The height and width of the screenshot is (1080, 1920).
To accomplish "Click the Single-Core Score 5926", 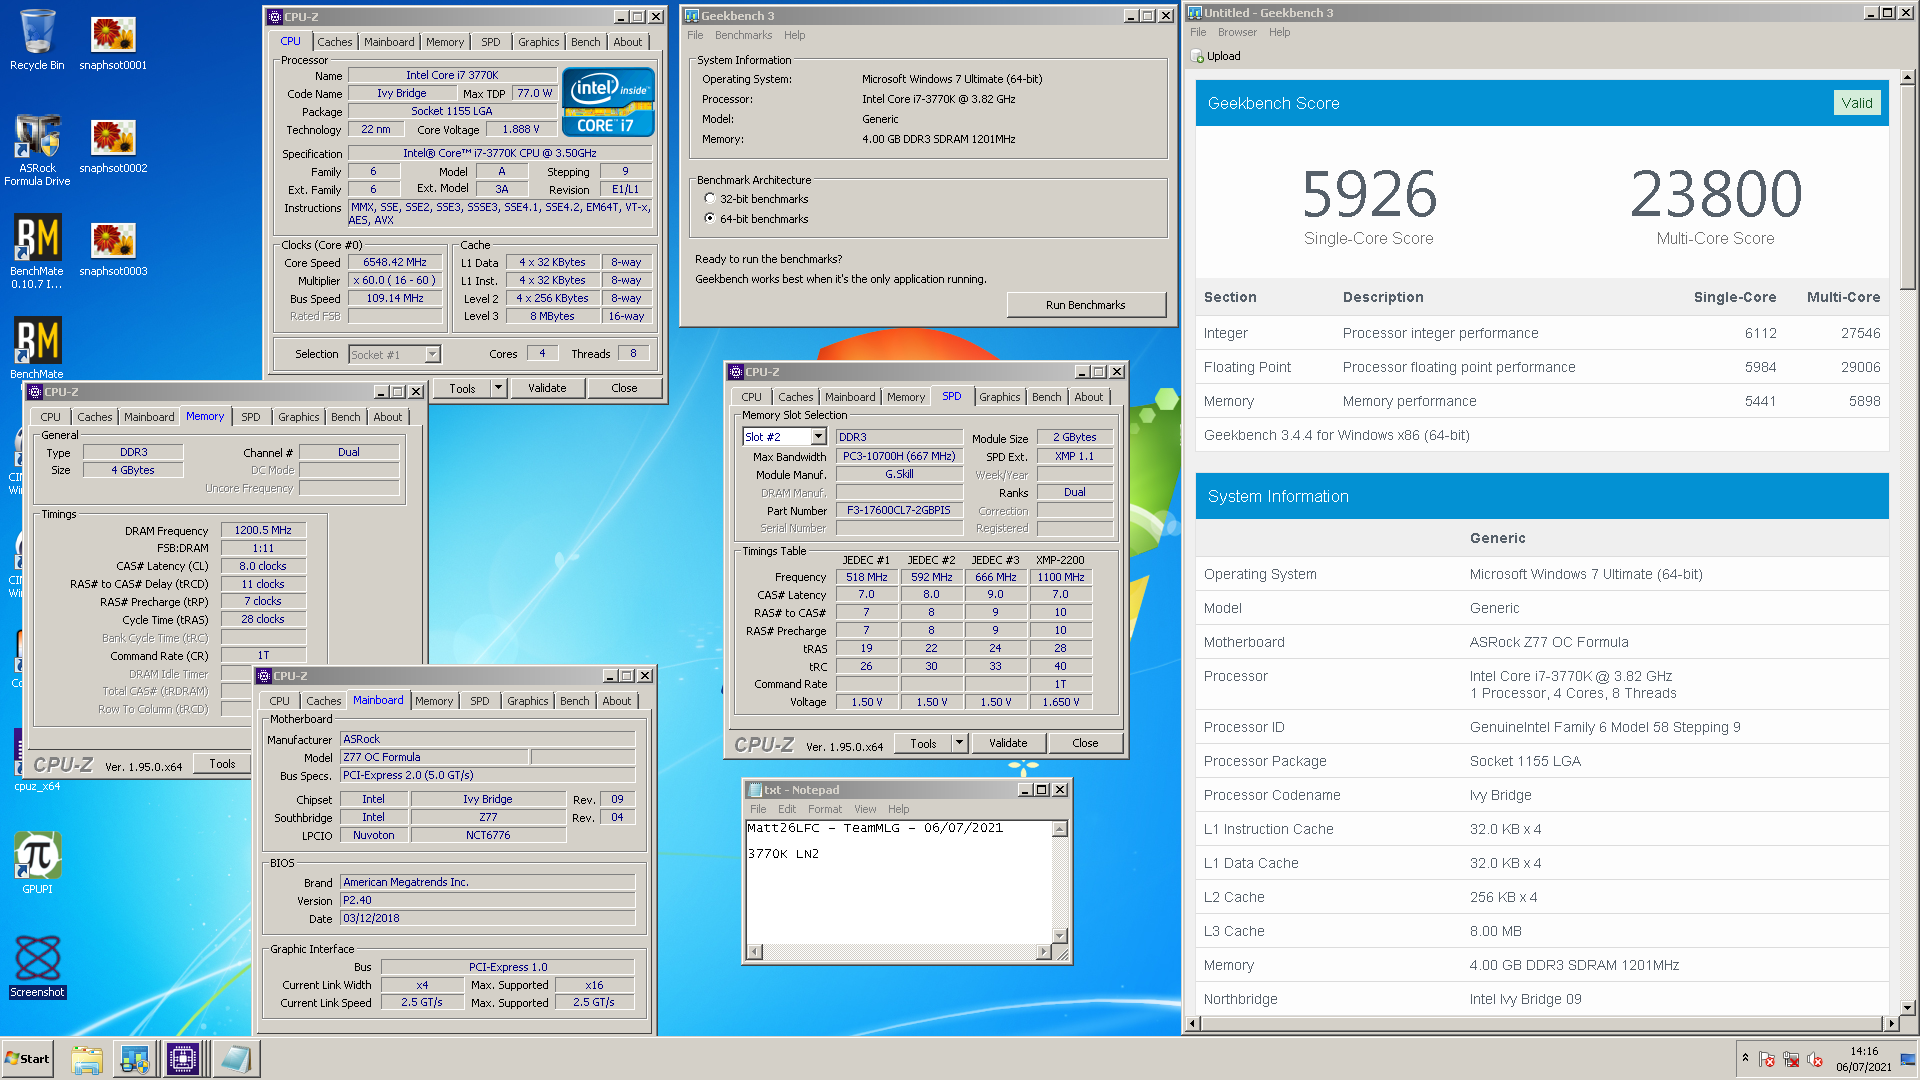I will pos(1369,194).
